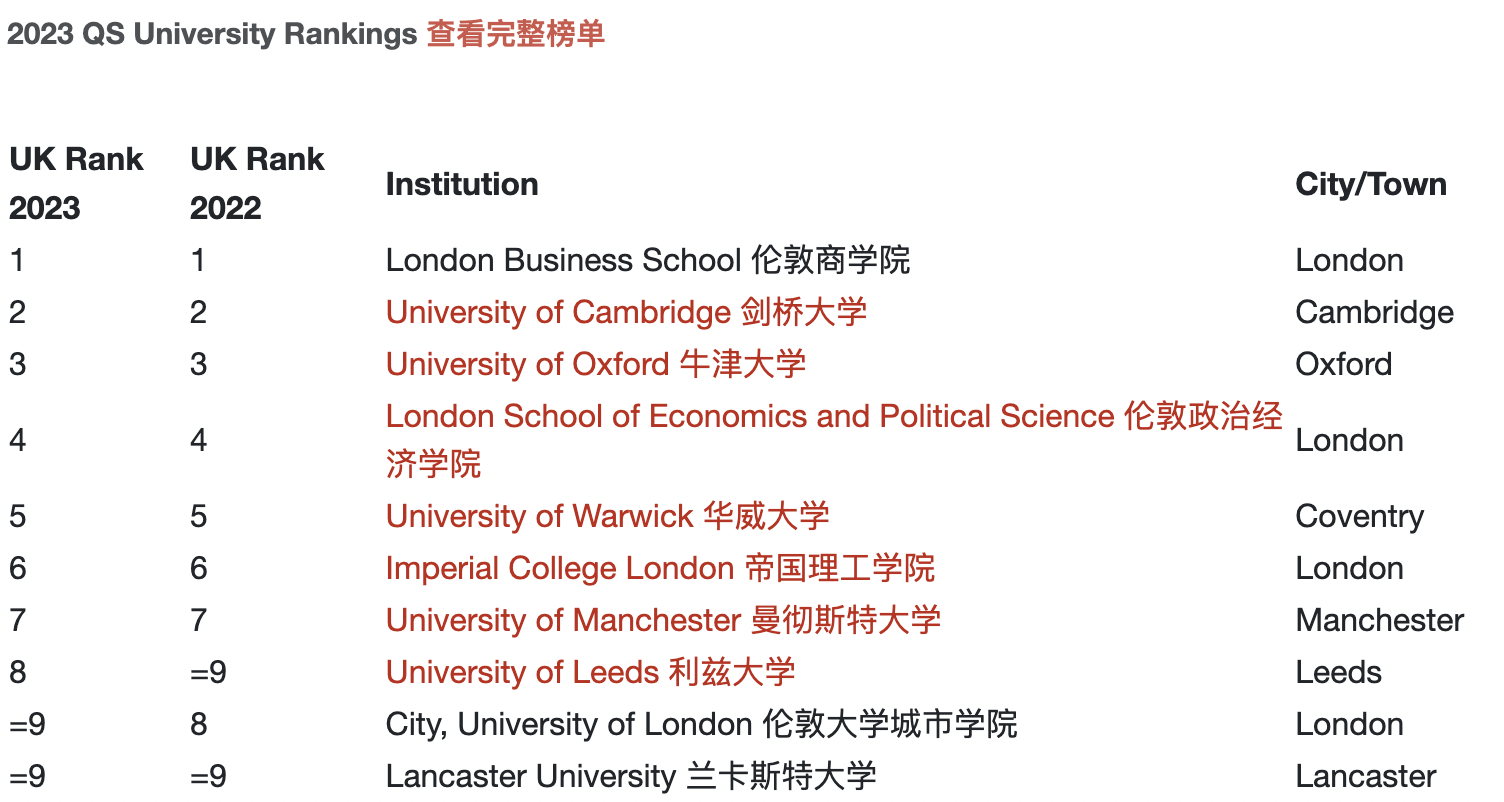Viewport: 1504px width, 802px height.
Task: Click the Cambridge city cell
Action: point(1374,312)
